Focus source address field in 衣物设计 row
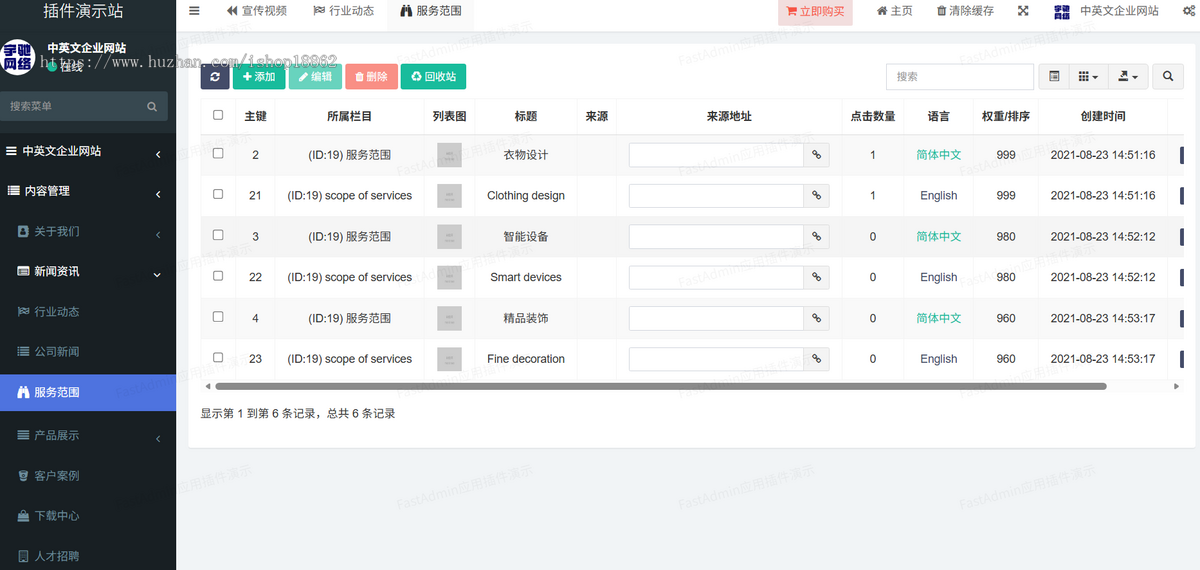This screenshot has height=570, width=1200. [716, 154]
